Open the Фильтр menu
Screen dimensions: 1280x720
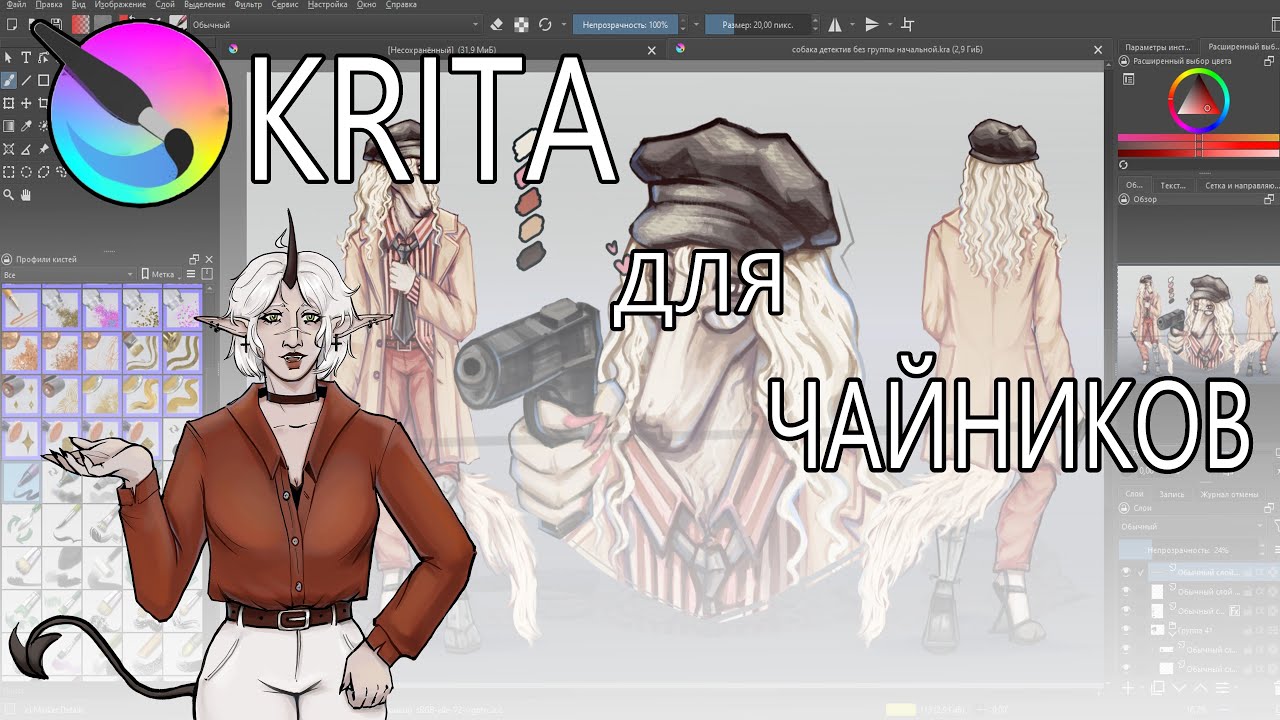(248, 5)
